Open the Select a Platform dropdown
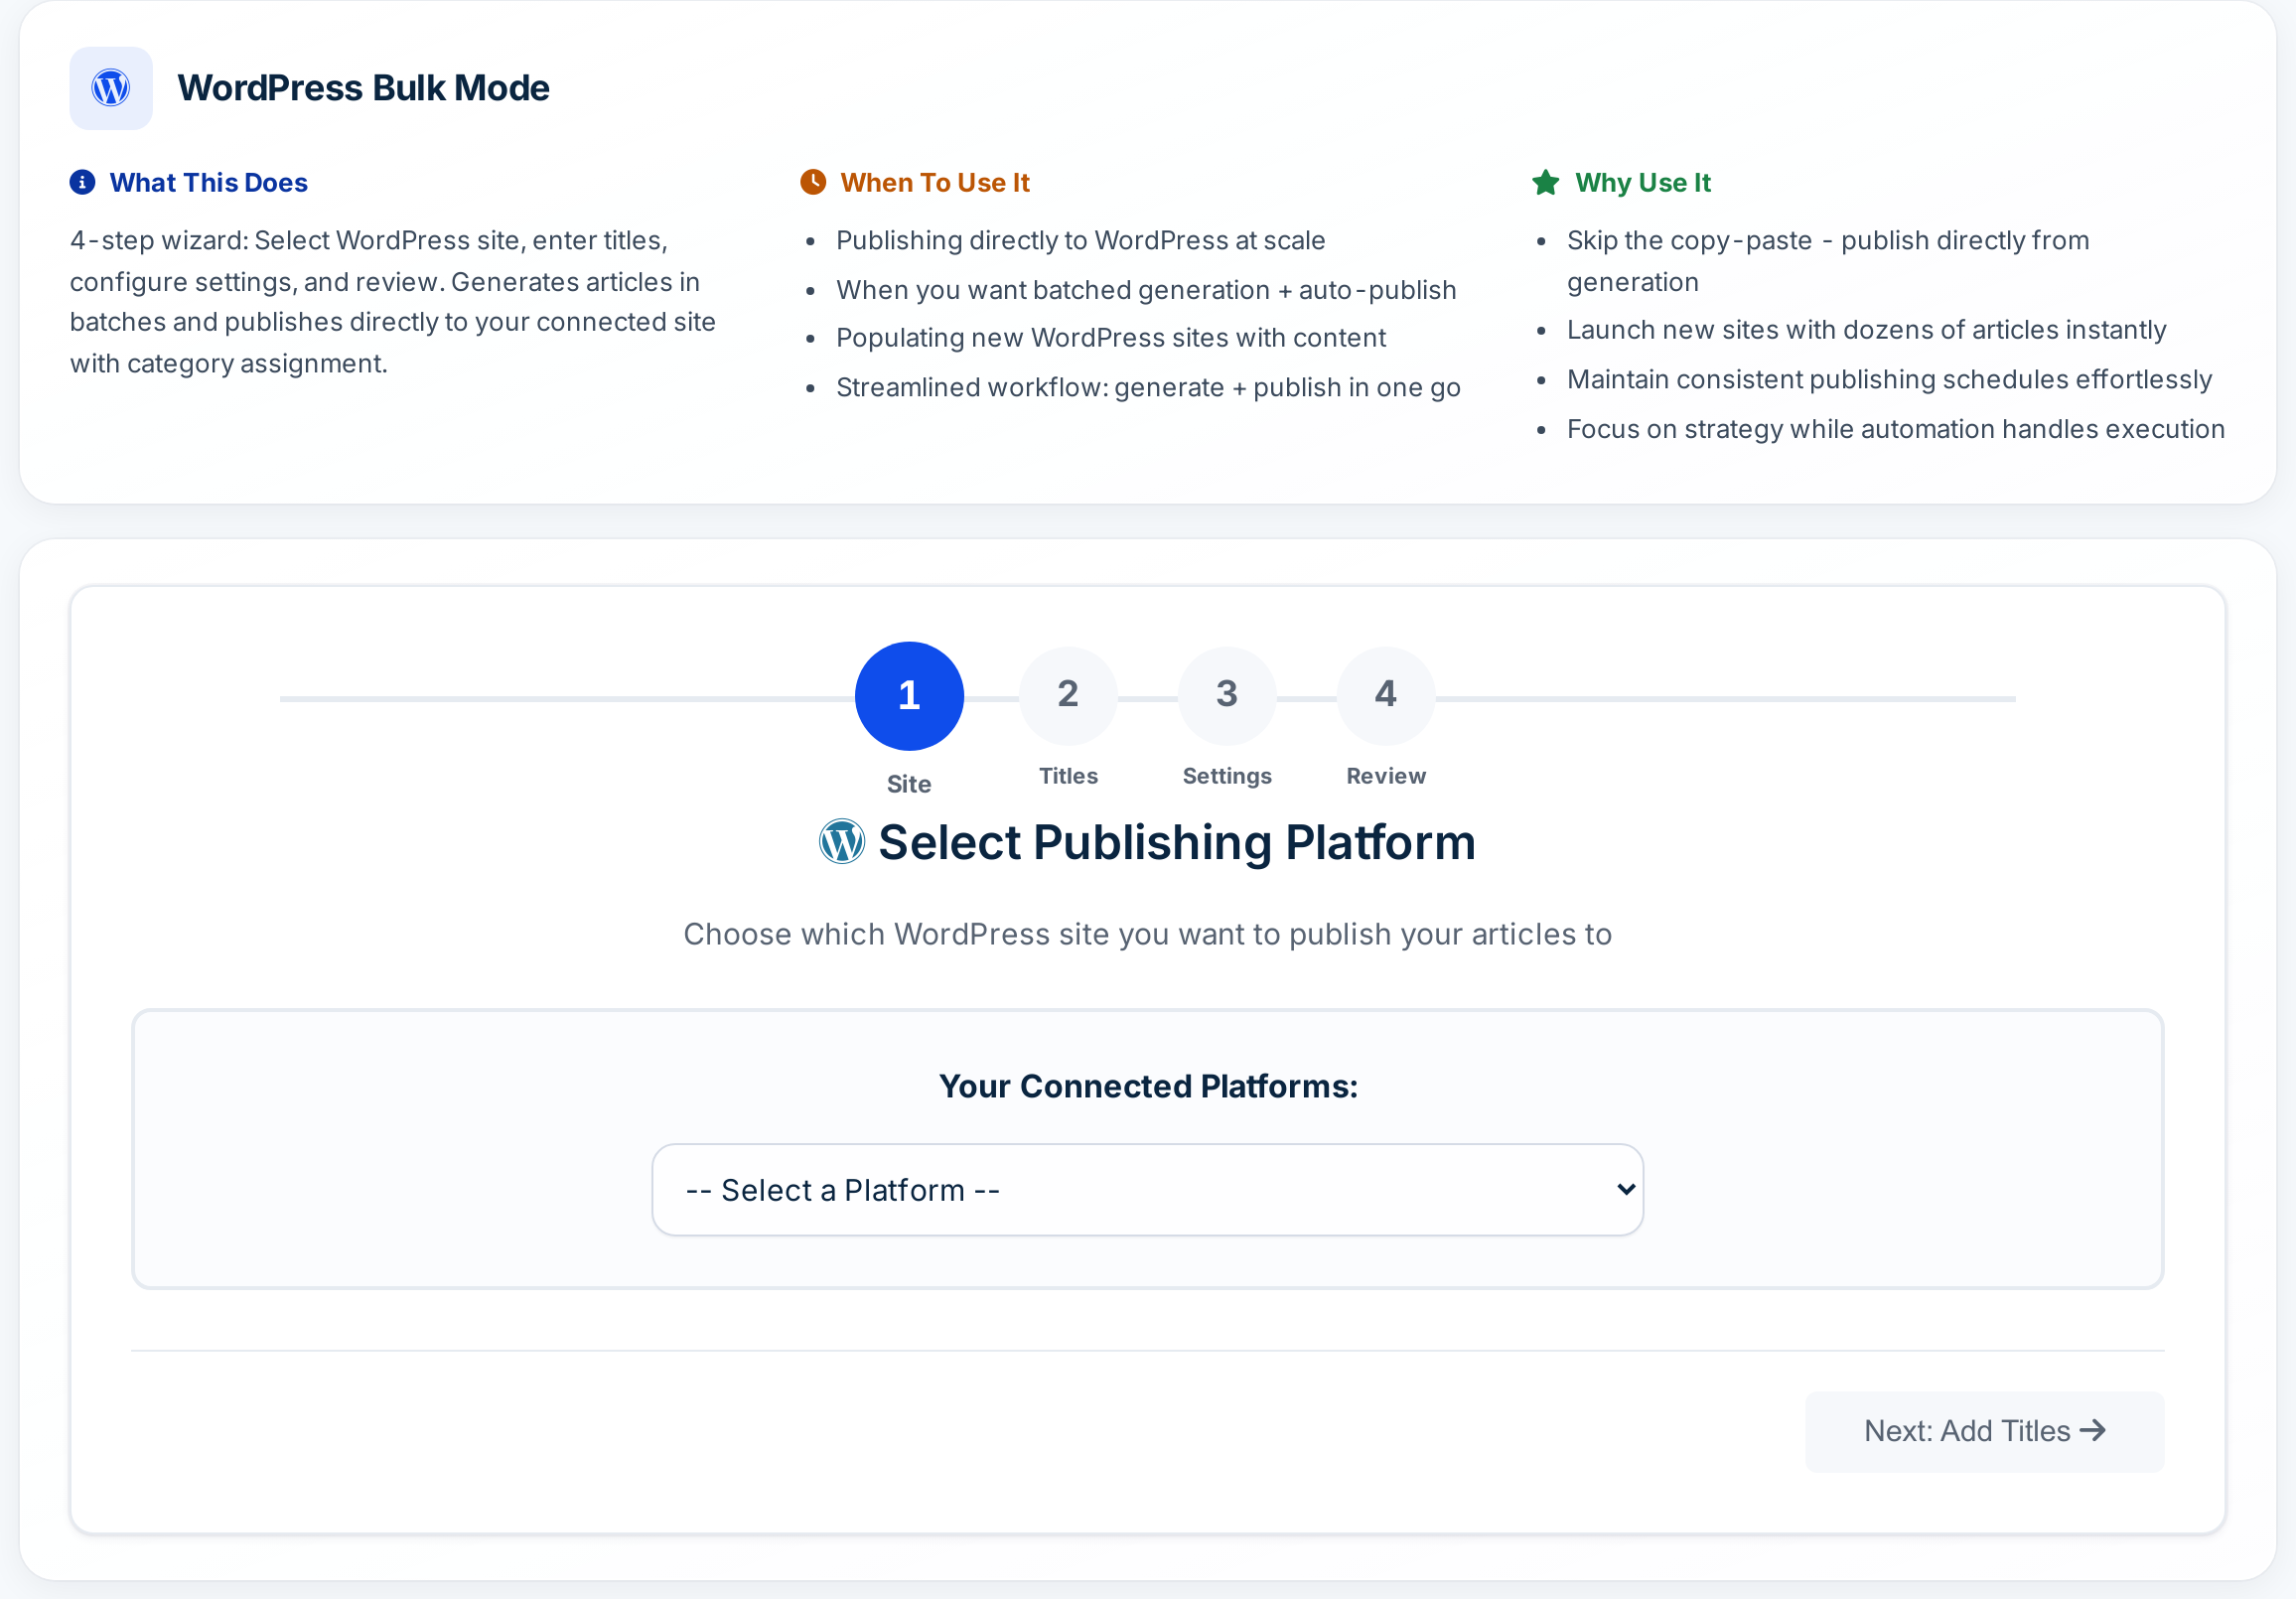Viewport: 2296px width, 1599px height. pyautogui.click(x=1147, y=1190)
